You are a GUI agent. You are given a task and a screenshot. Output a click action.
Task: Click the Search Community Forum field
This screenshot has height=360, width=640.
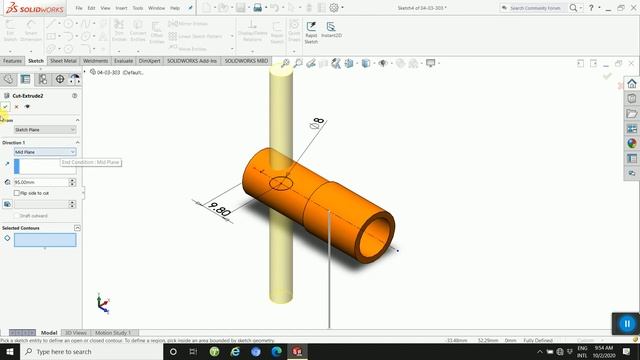pyautogui.click(x=535, y=8)
